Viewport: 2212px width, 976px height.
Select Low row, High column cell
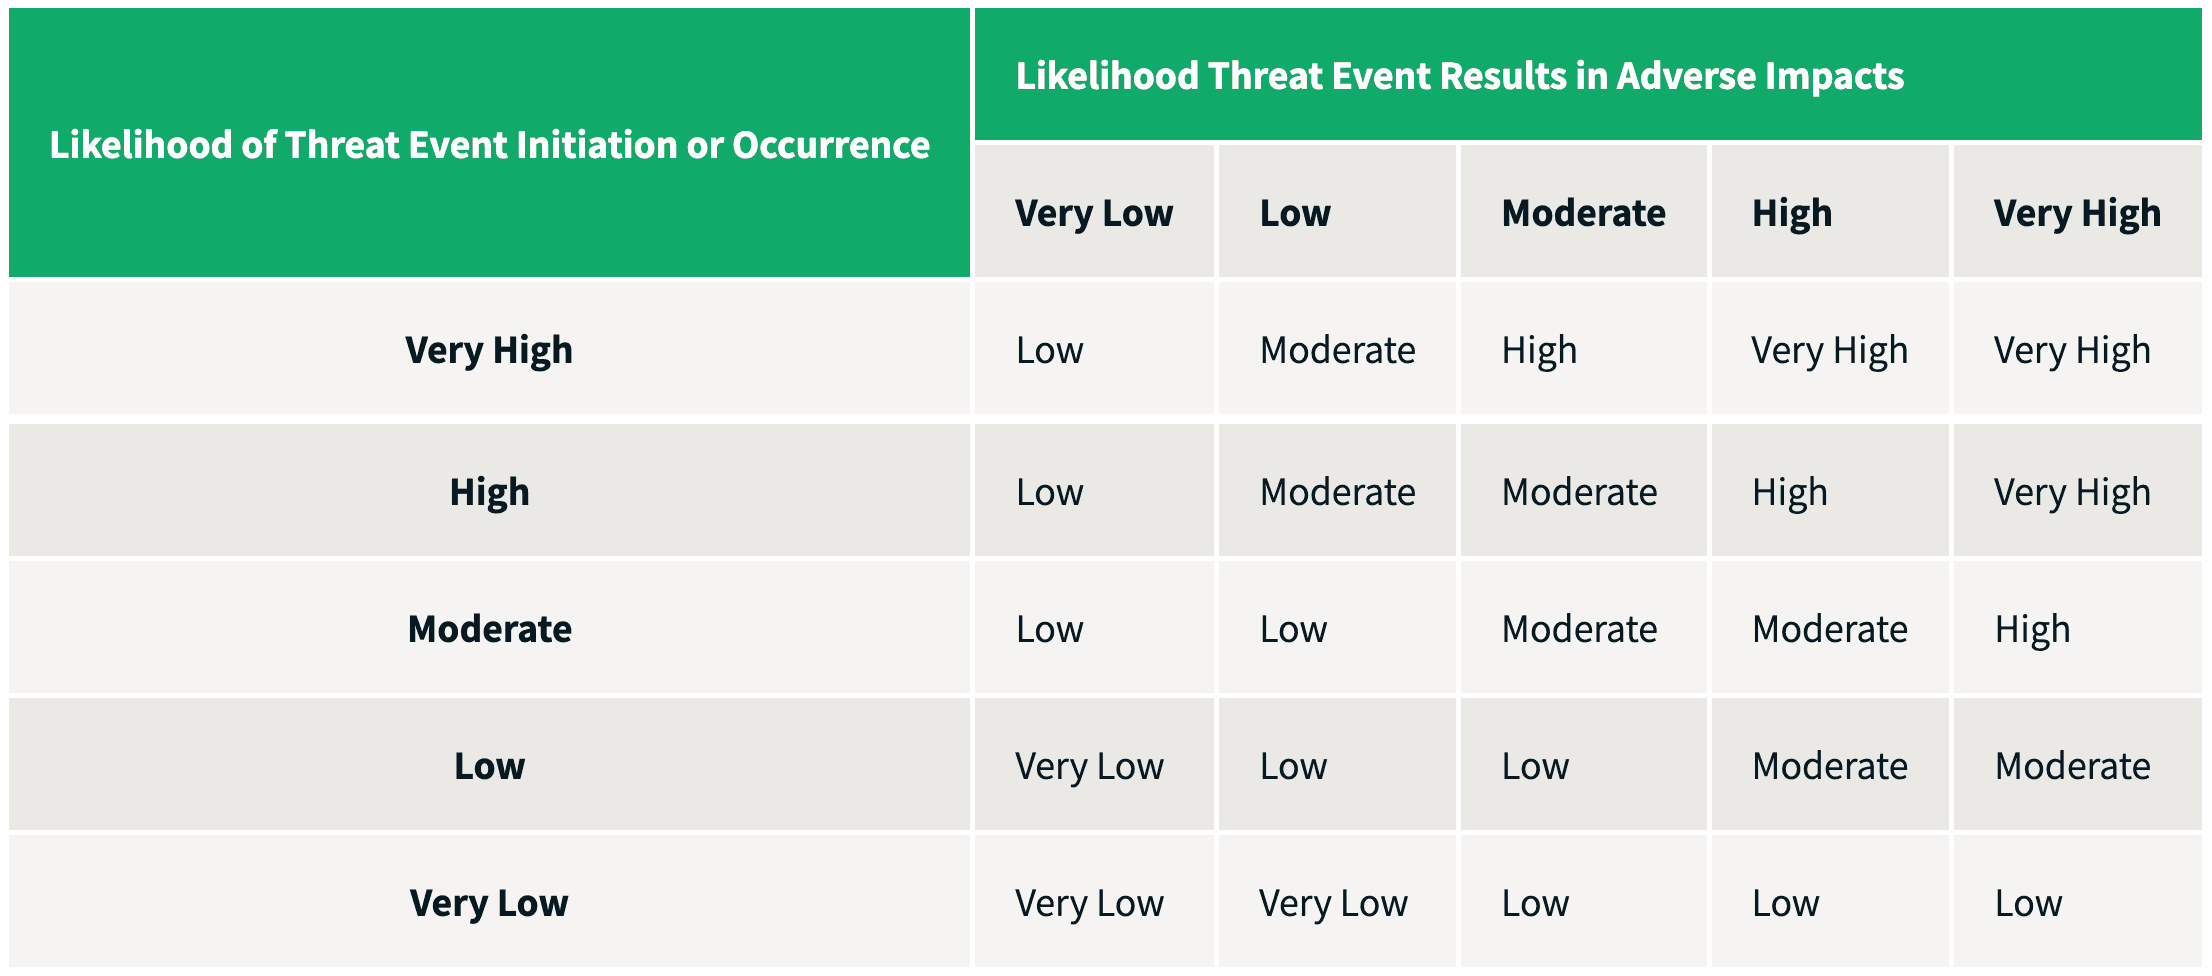click(x=1829, y=766)
